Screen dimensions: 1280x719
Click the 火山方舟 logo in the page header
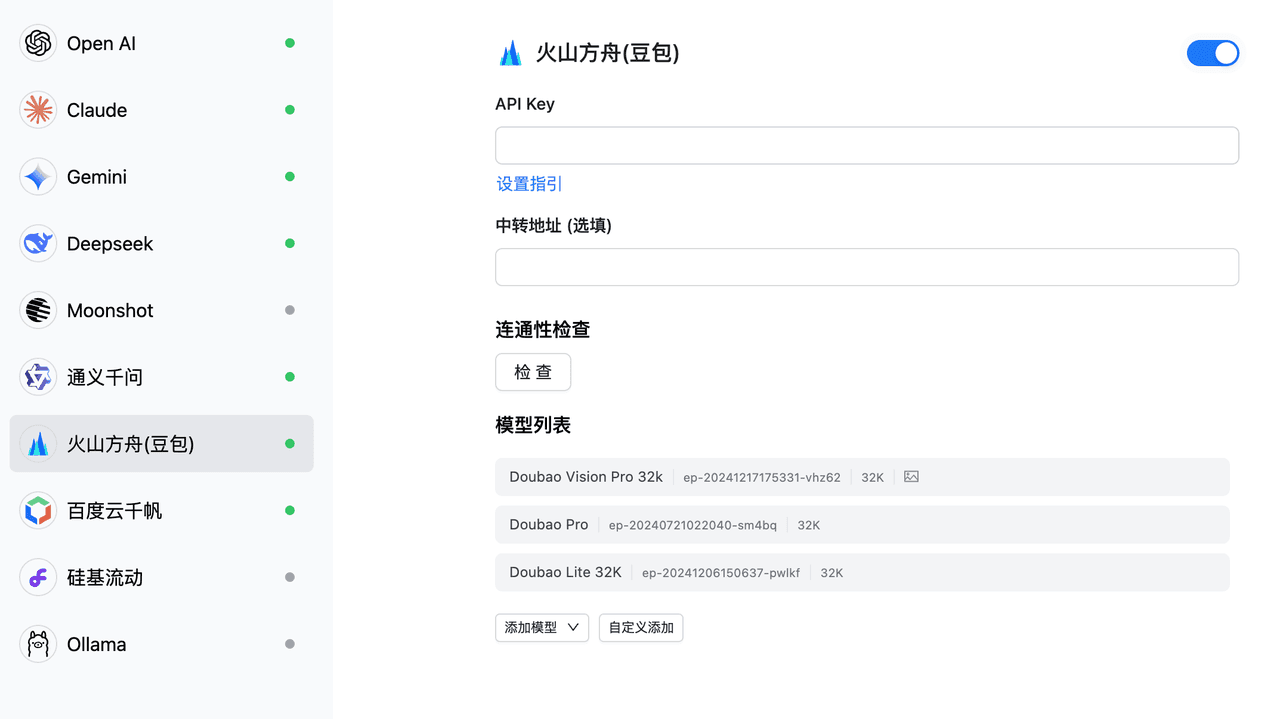pyautogui.click(x=510, y=53)
